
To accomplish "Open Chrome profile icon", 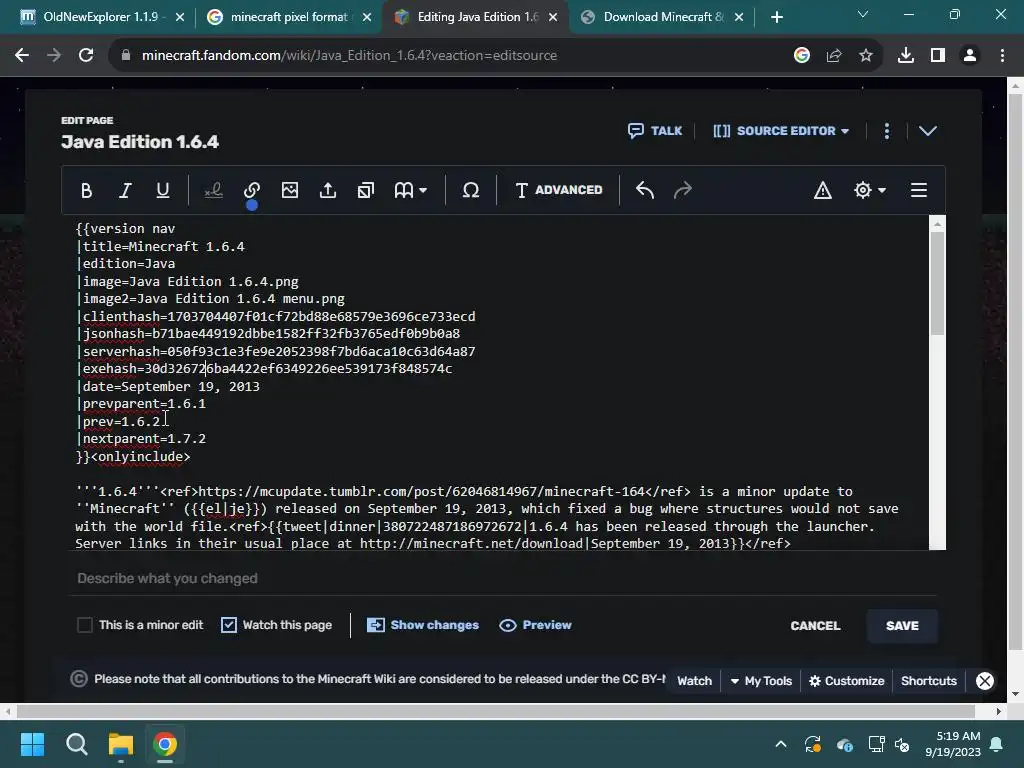I will (970, 56).
